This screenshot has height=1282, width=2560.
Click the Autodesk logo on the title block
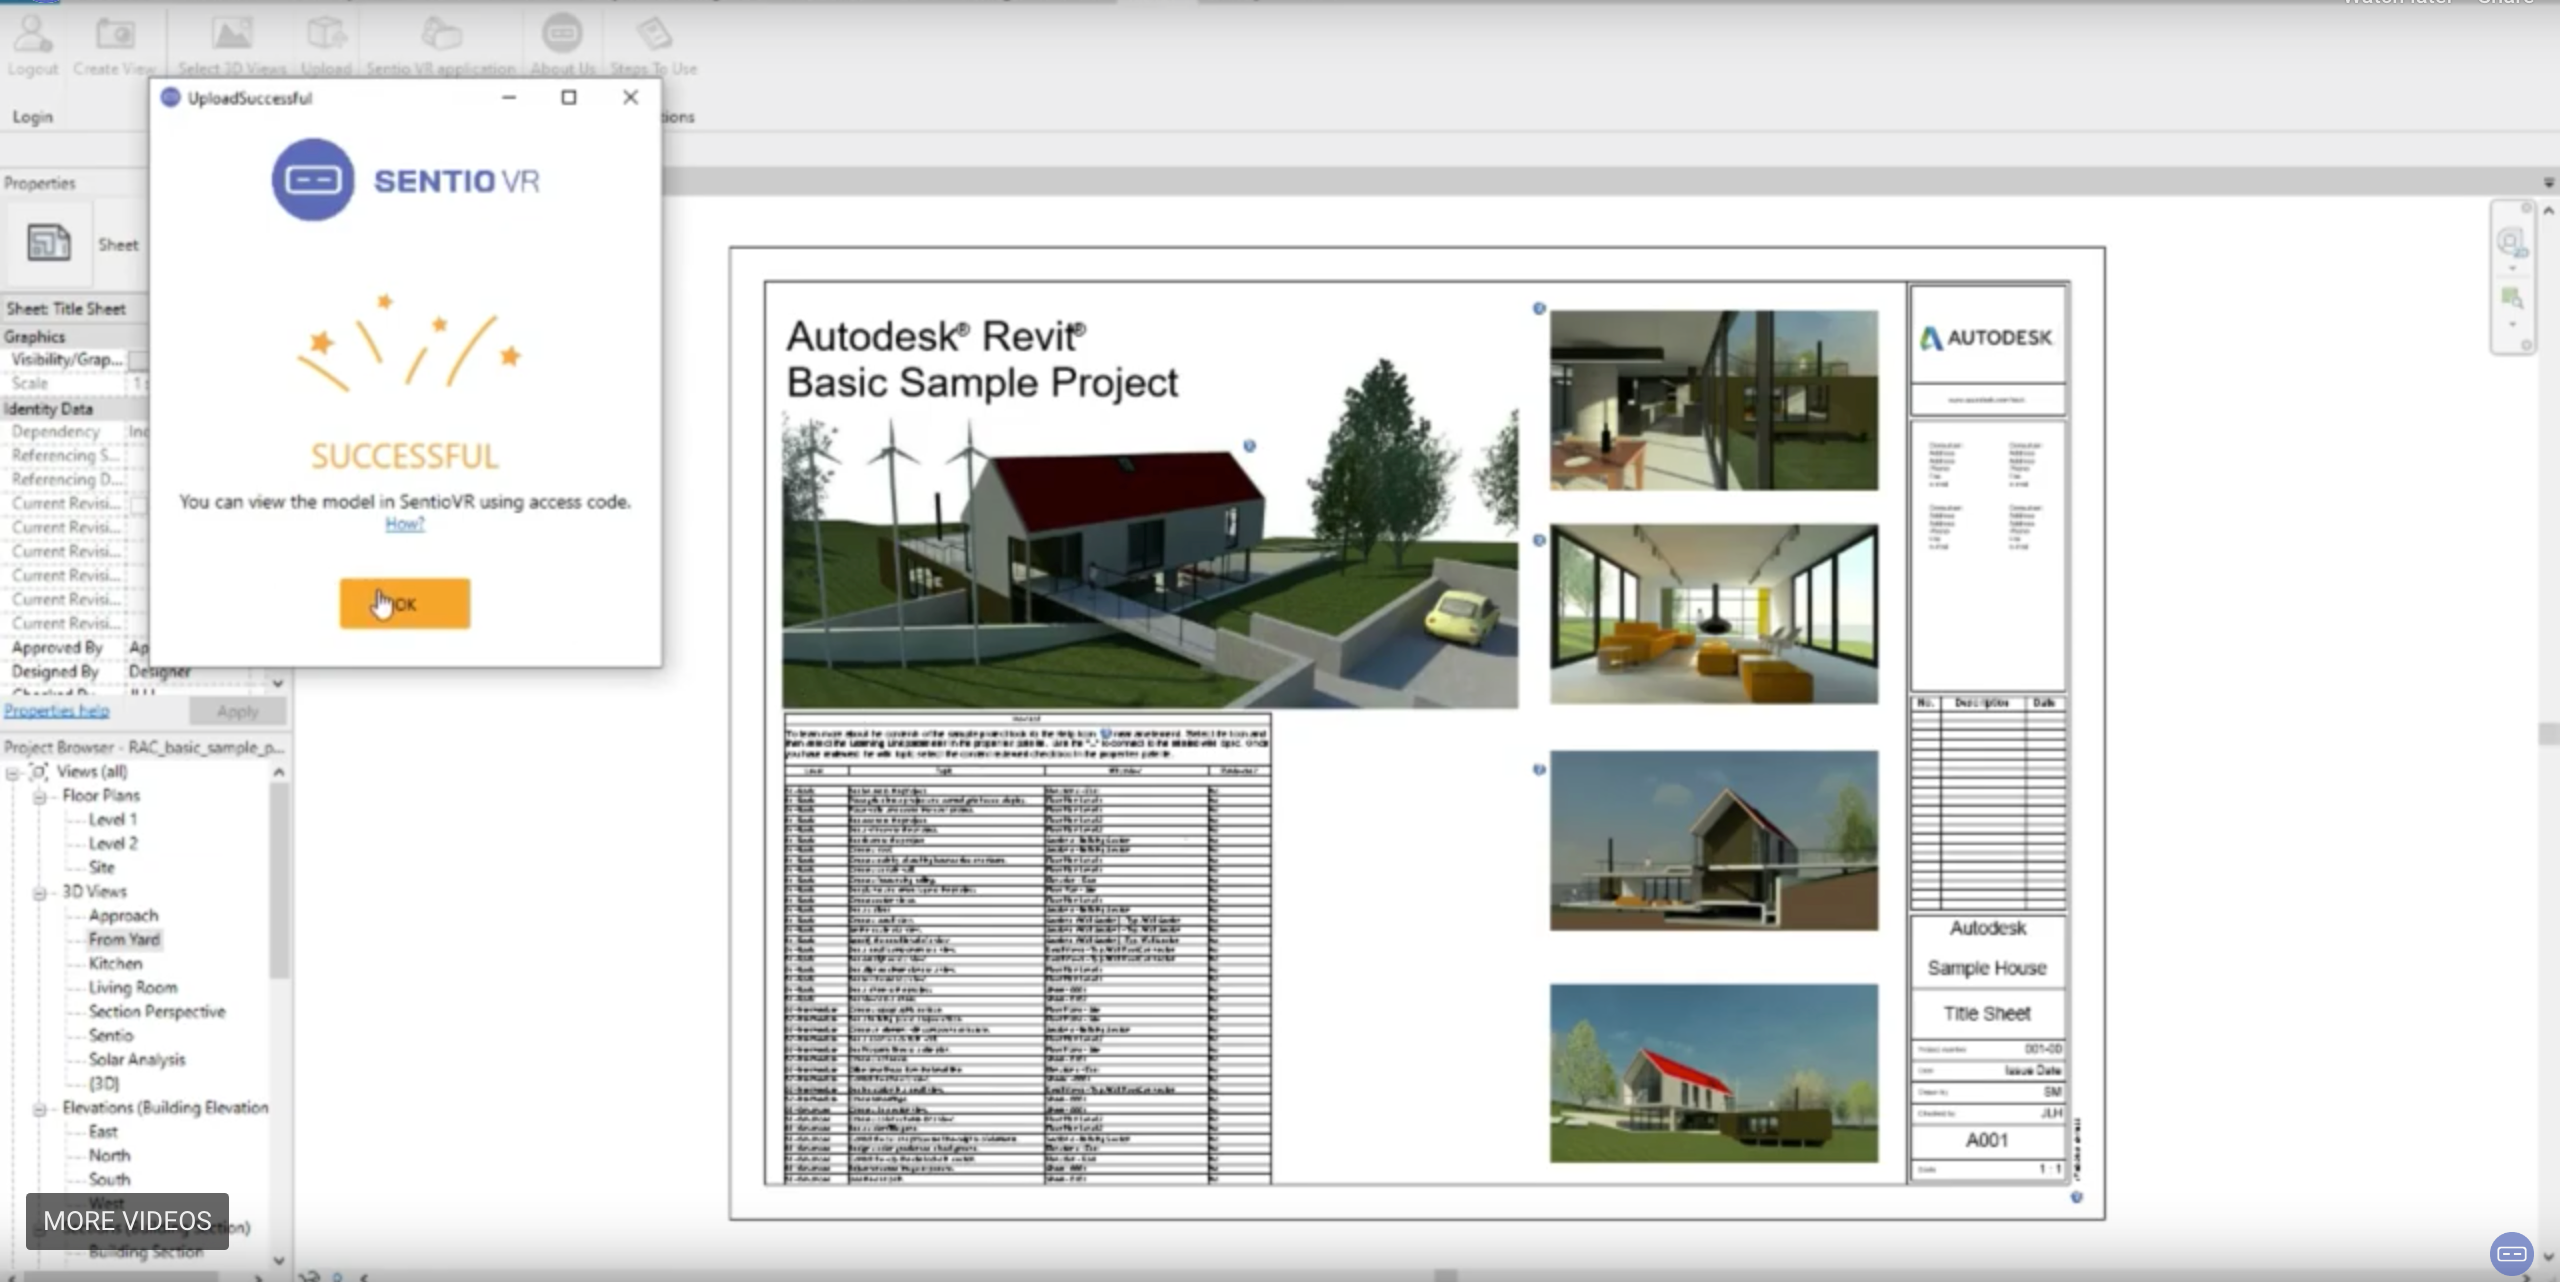(1986, 338)
